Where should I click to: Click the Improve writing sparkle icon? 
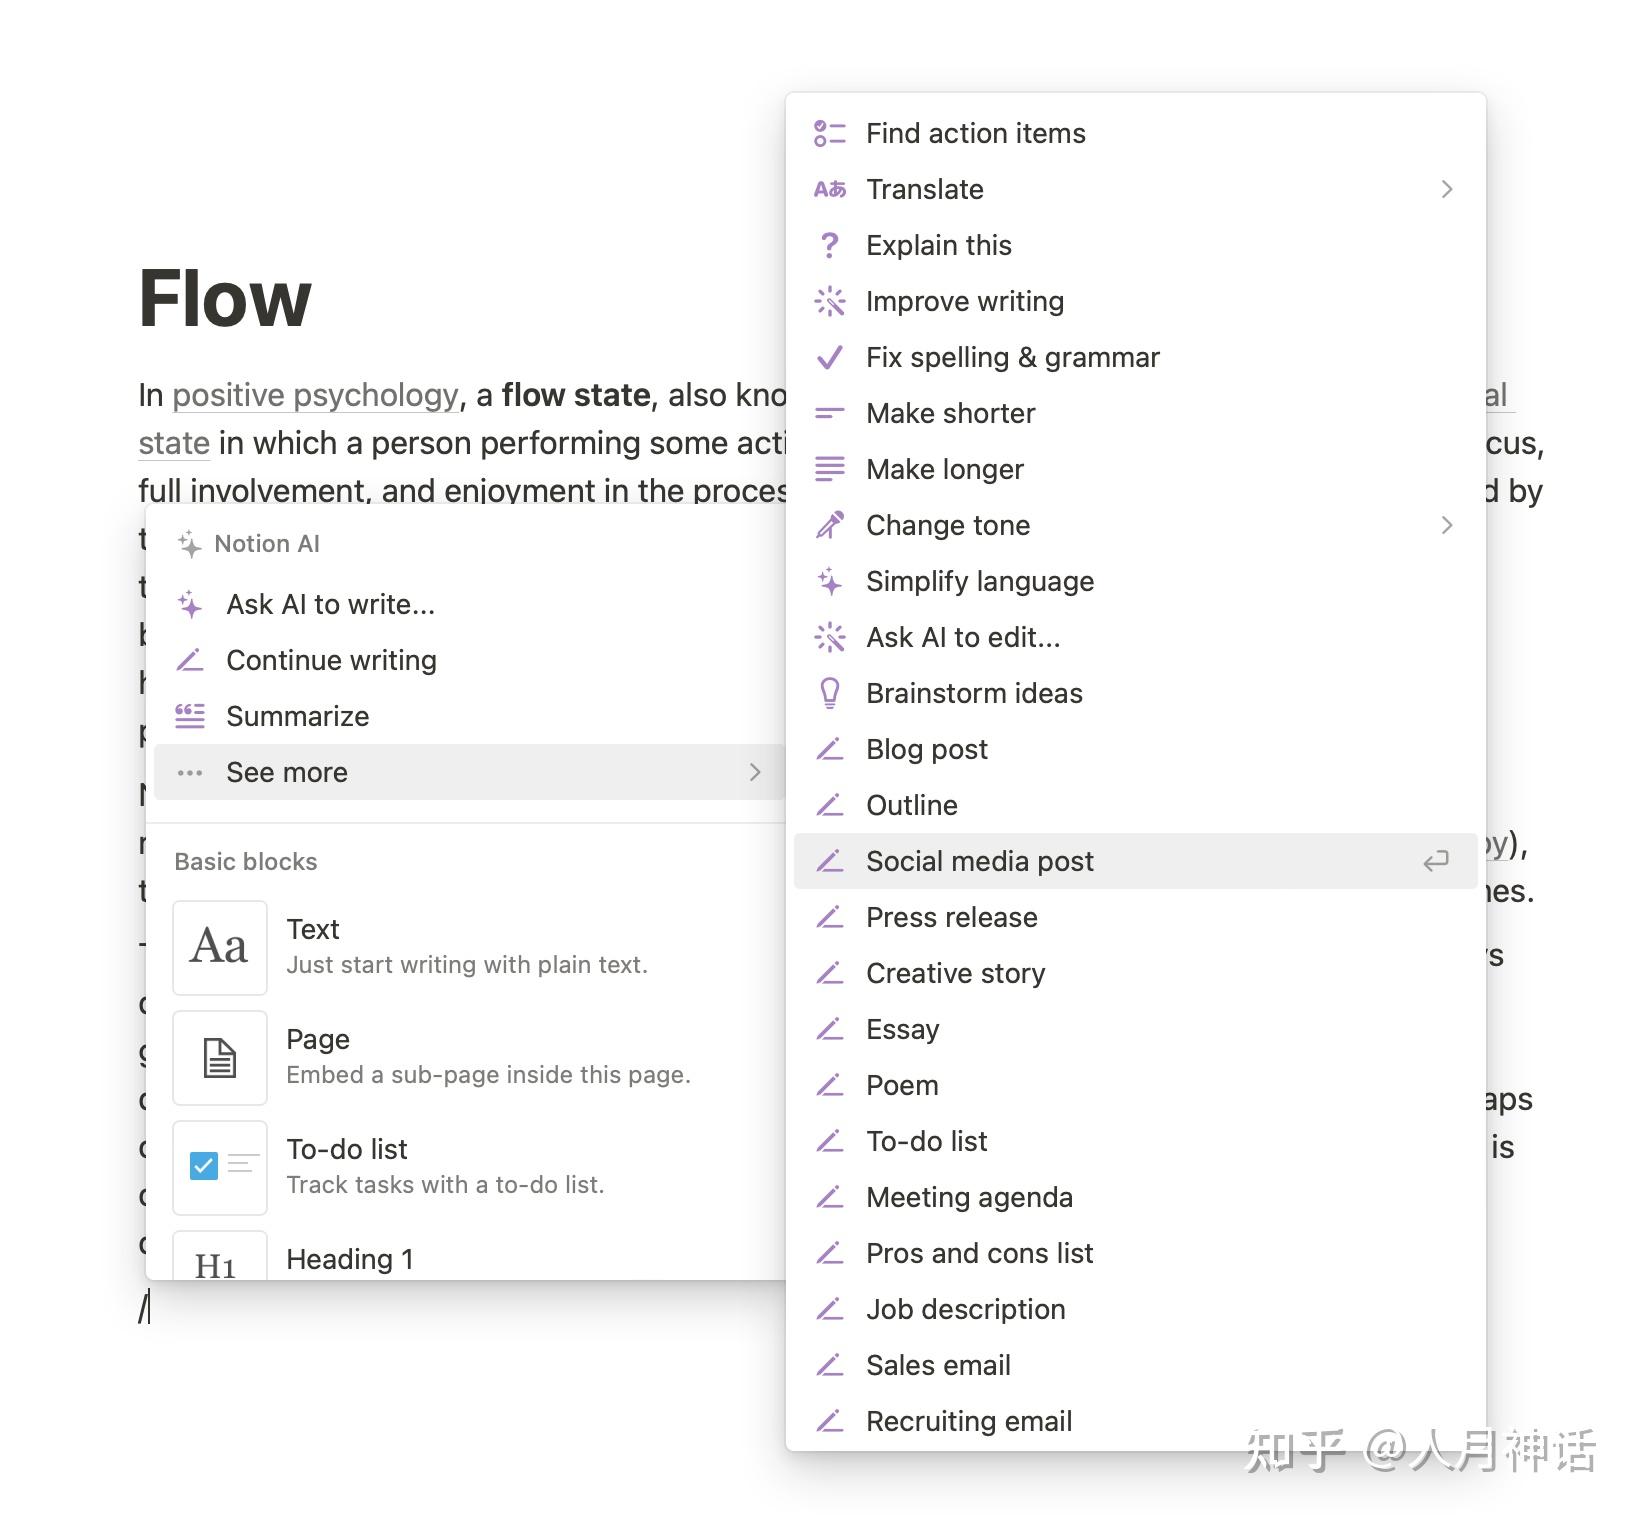pyautogui.click(x=828, y=301)
